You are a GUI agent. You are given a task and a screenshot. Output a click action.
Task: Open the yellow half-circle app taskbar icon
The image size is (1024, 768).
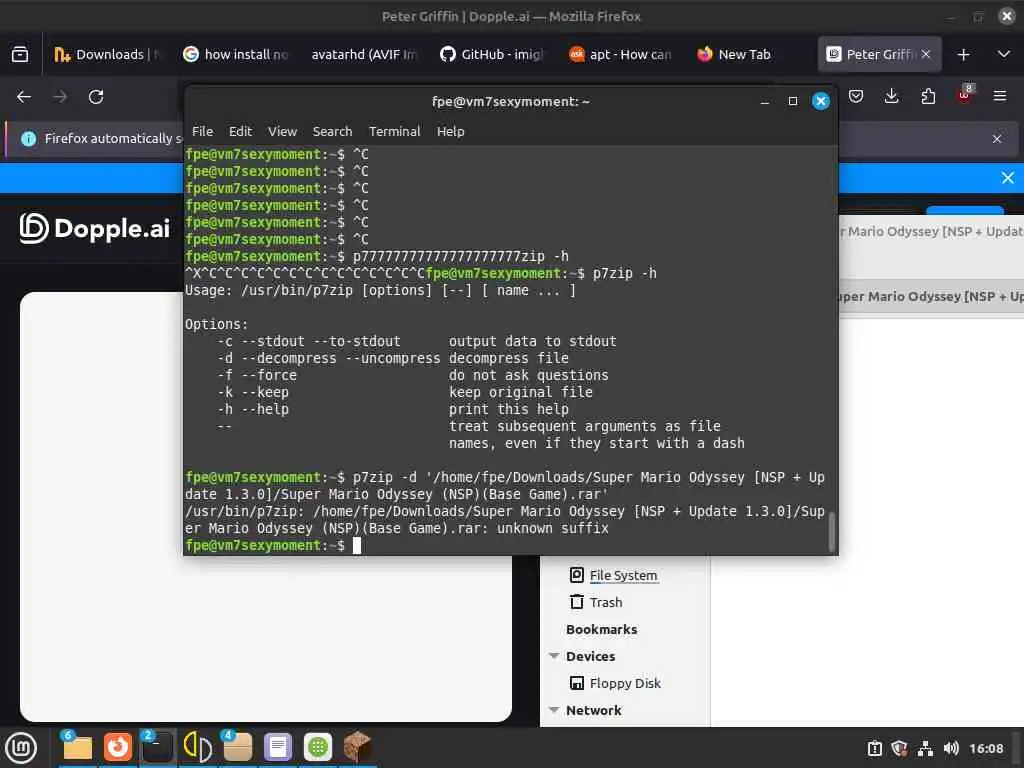click(197, 747)
